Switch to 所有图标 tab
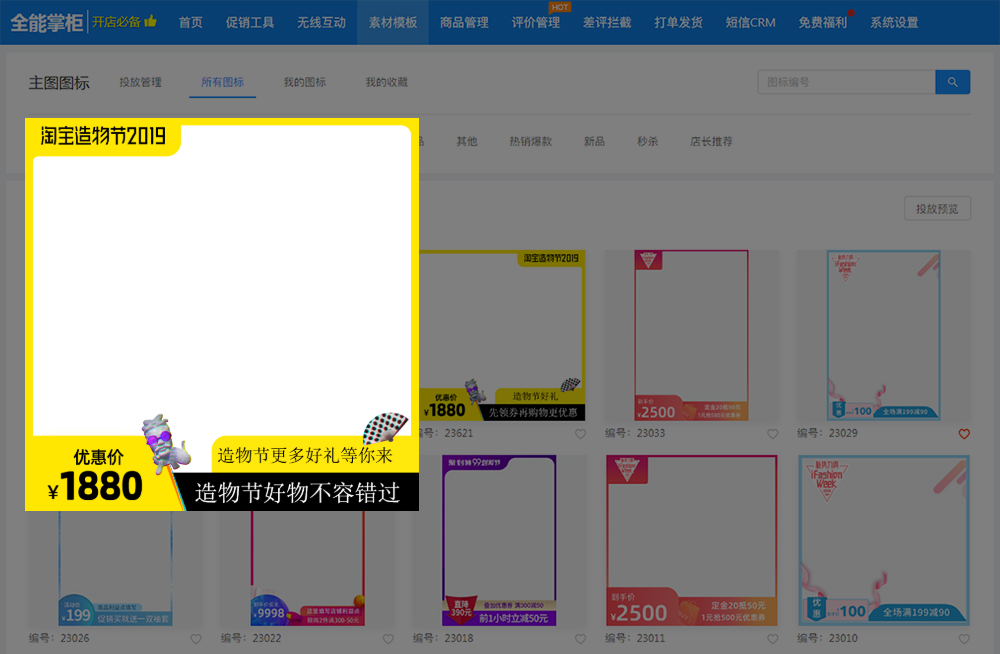 pyautogui.click(x=223, y=82)
